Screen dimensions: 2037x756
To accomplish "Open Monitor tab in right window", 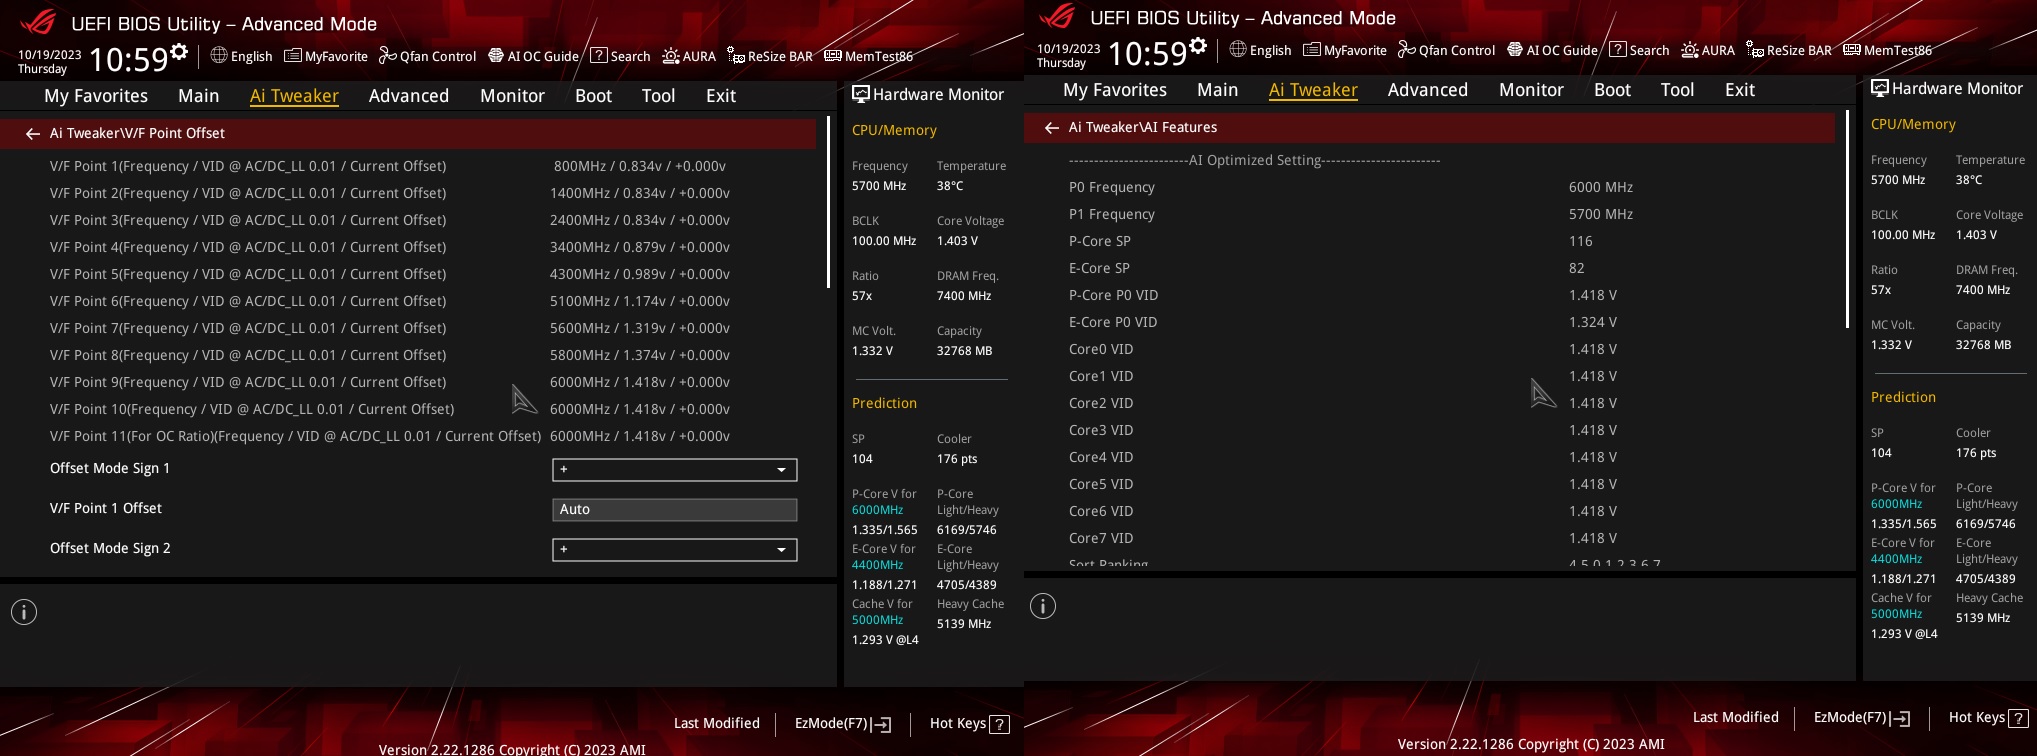I will click(1531, 89).
